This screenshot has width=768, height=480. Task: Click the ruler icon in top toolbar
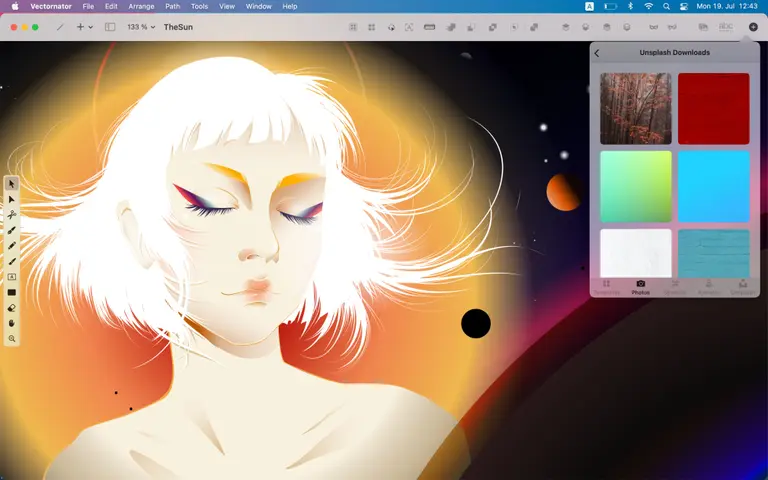pos(430,27)
